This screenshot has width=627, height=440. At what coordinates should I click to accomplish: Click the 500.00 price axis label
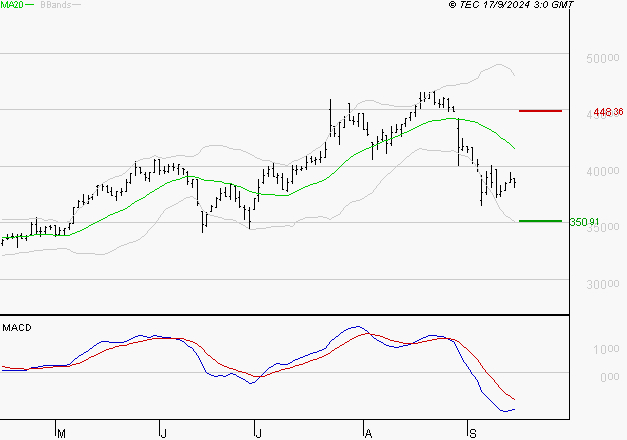point(603,58)
